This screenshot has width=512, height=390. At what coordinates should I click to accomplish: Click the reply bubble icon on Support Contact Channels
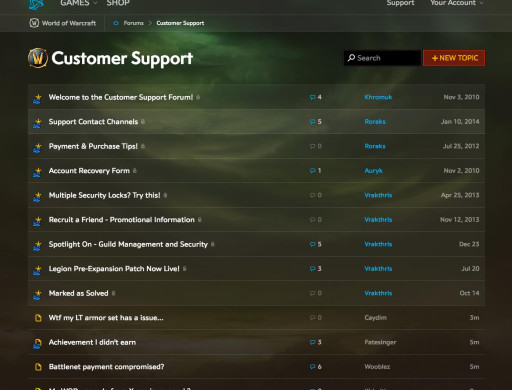point(312,122)
